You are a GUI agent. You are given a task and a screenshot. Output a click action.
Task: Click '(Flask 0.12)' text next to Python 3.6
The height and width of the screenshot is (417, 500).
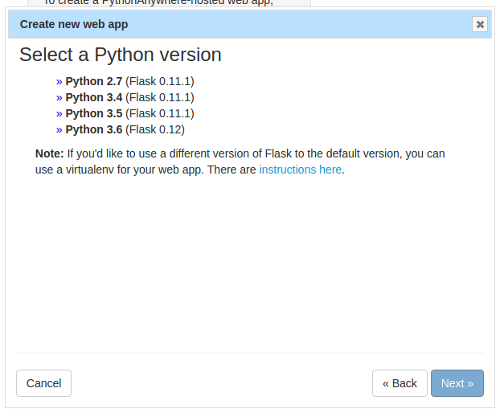155,129
